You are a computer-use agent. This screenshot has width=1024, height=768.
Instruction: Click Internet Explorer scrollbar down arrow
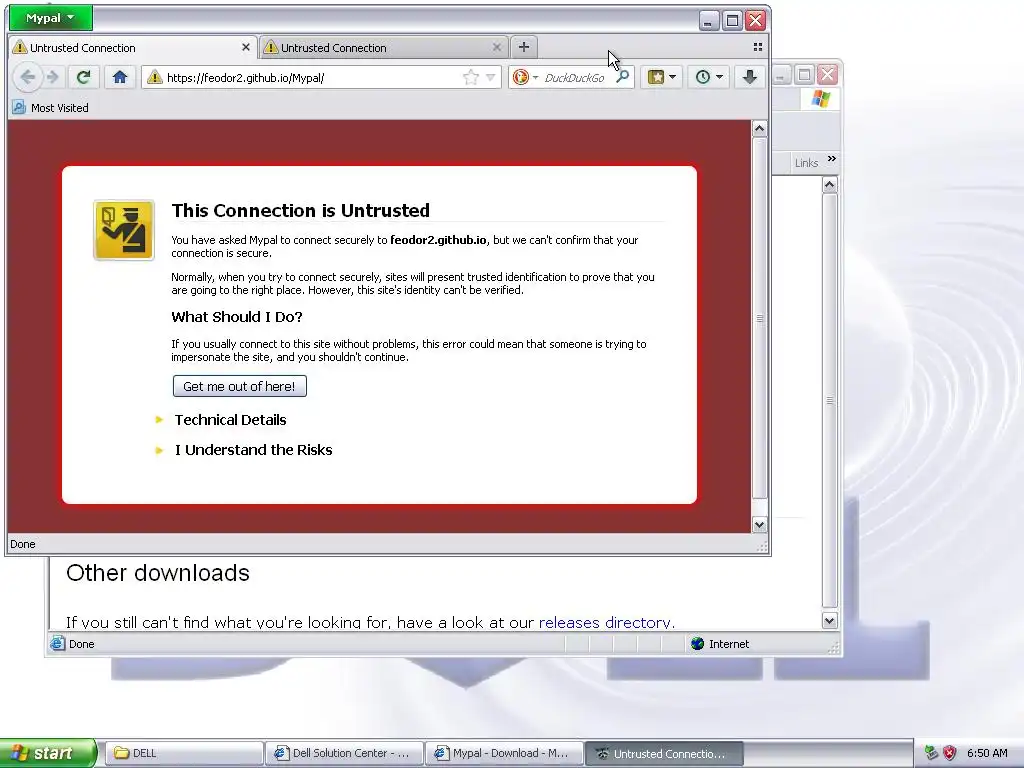coord(829,620)
